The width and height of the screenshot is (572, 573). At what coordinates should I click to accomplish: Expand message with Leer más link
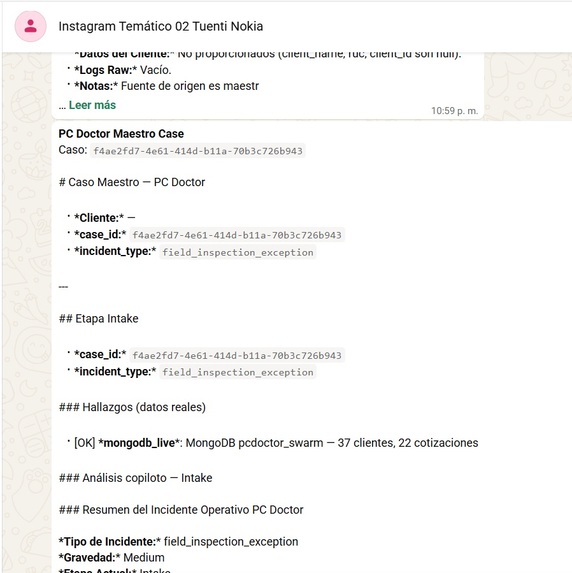[92, 105]
